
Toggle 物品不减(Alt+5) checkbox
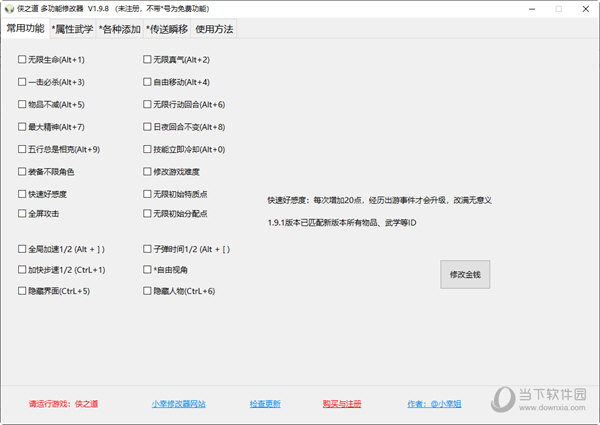click(22, 104)
